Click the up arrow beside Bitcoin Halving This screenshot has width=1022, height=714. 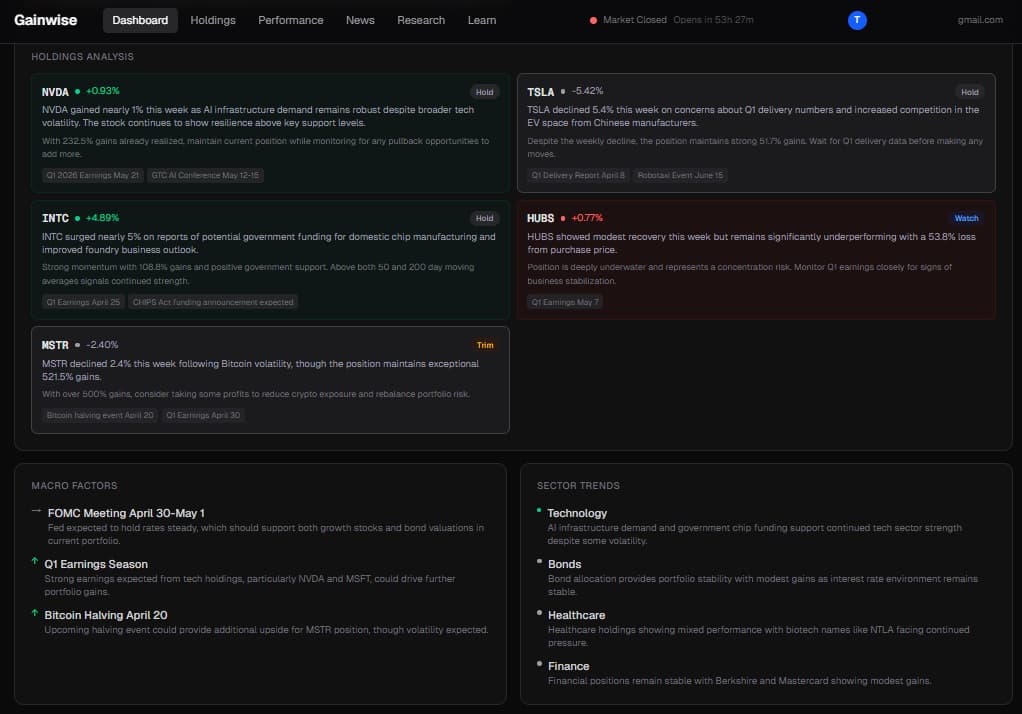coord(35,614)
